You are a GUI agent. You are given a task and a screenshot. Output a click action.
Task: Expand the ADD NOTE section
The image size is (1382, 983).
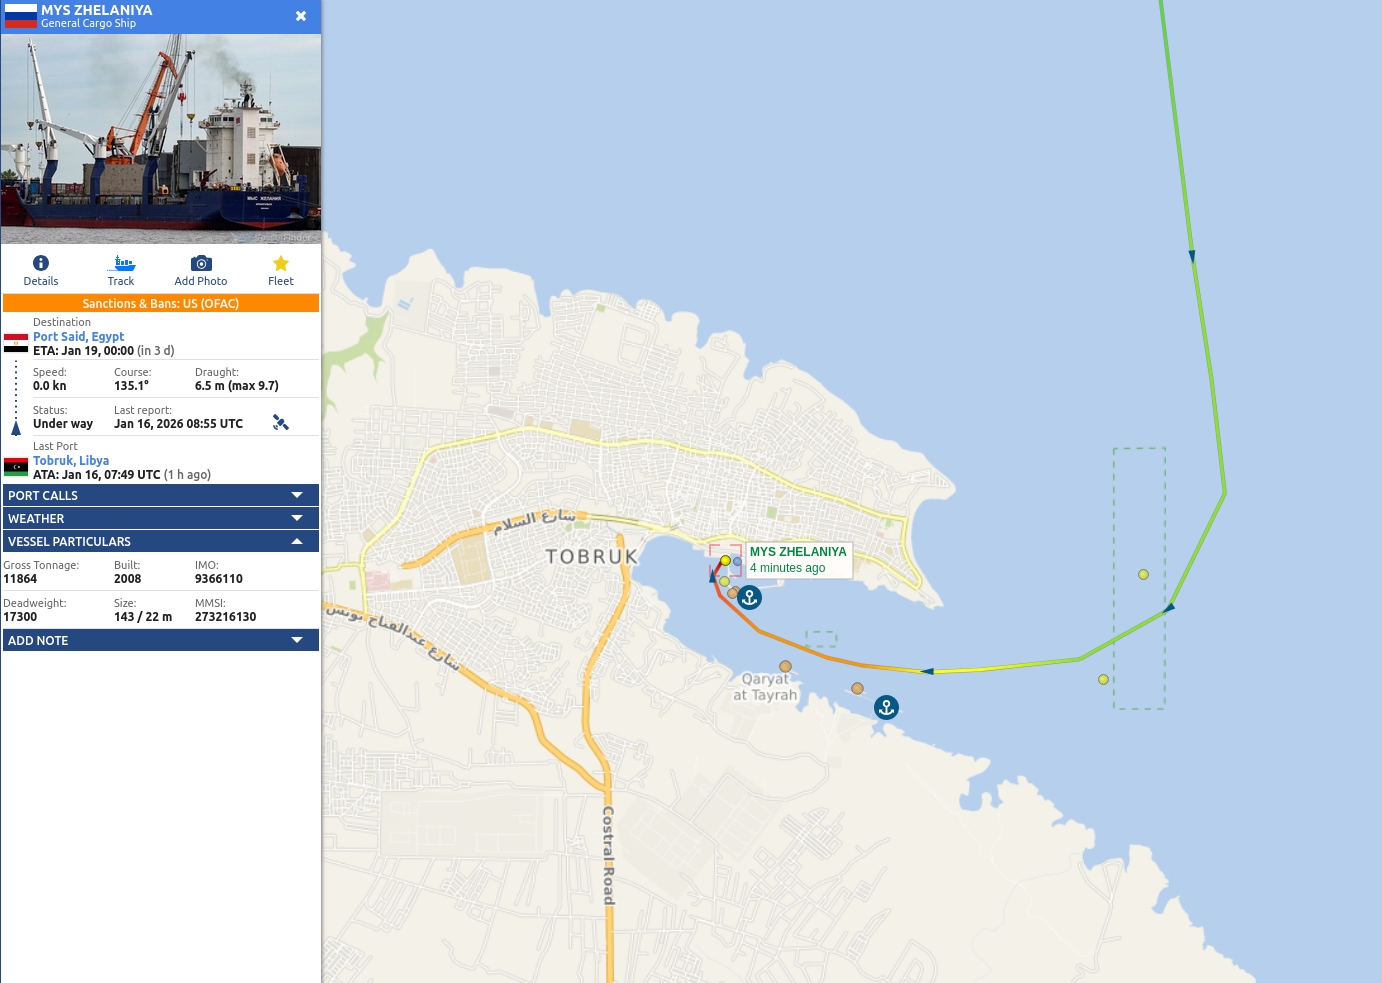coord(161,640)
